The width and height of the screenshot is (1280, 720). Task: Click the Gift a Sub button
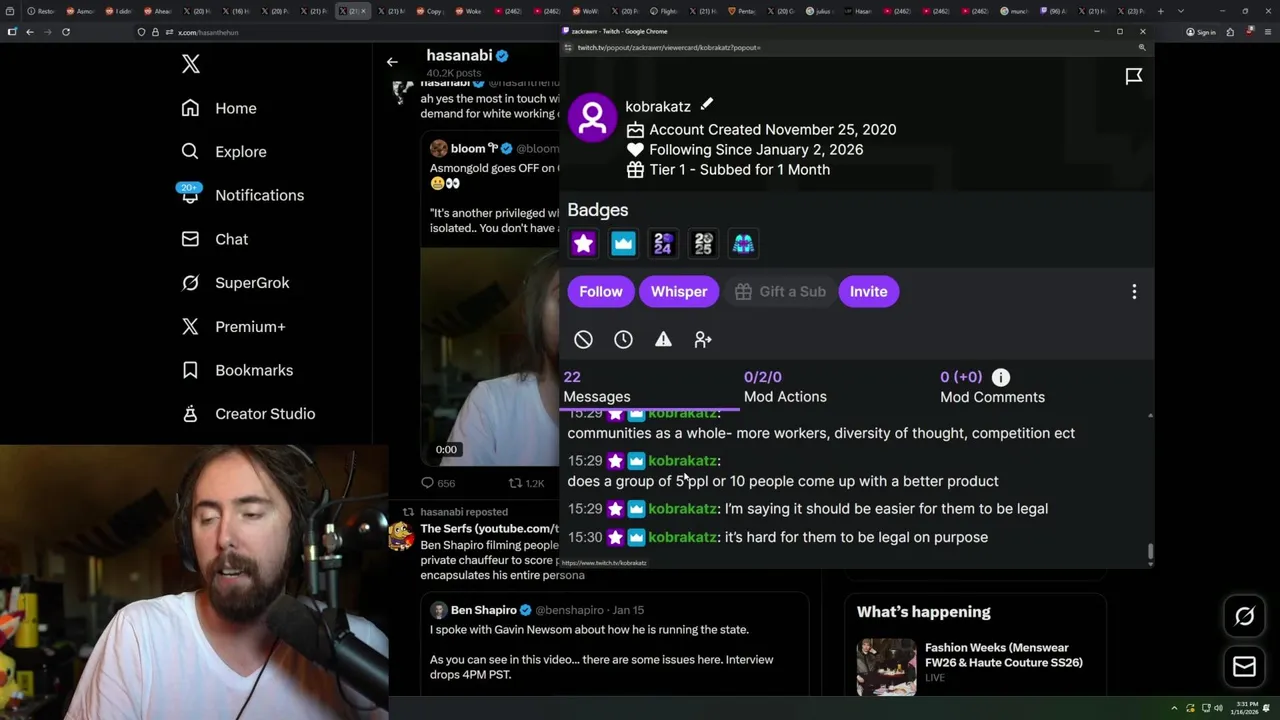780,292
